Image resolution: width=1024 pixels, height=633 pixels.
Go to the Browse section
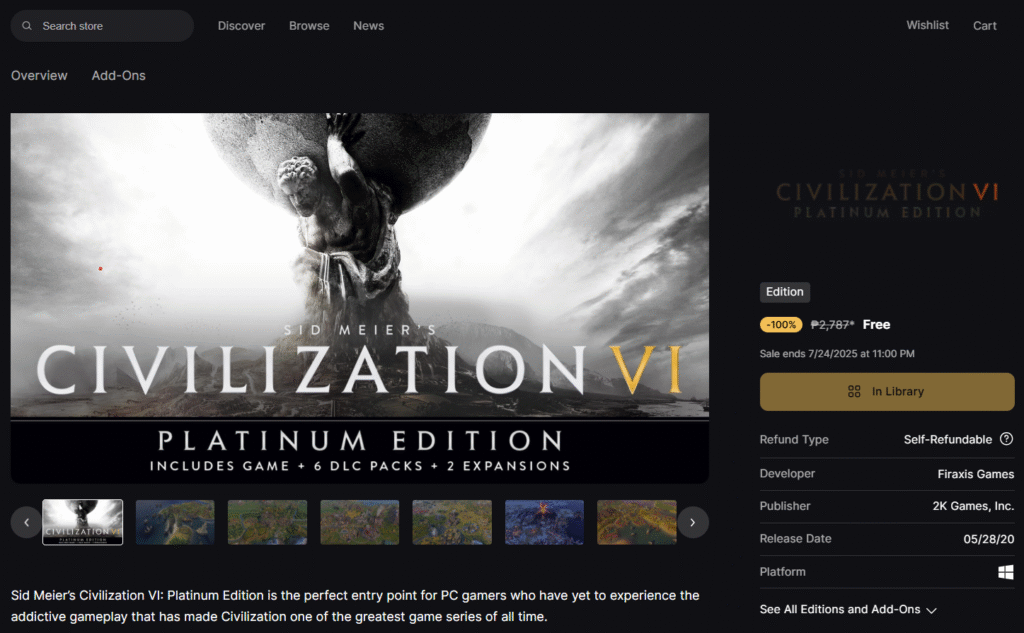(309, 26)
